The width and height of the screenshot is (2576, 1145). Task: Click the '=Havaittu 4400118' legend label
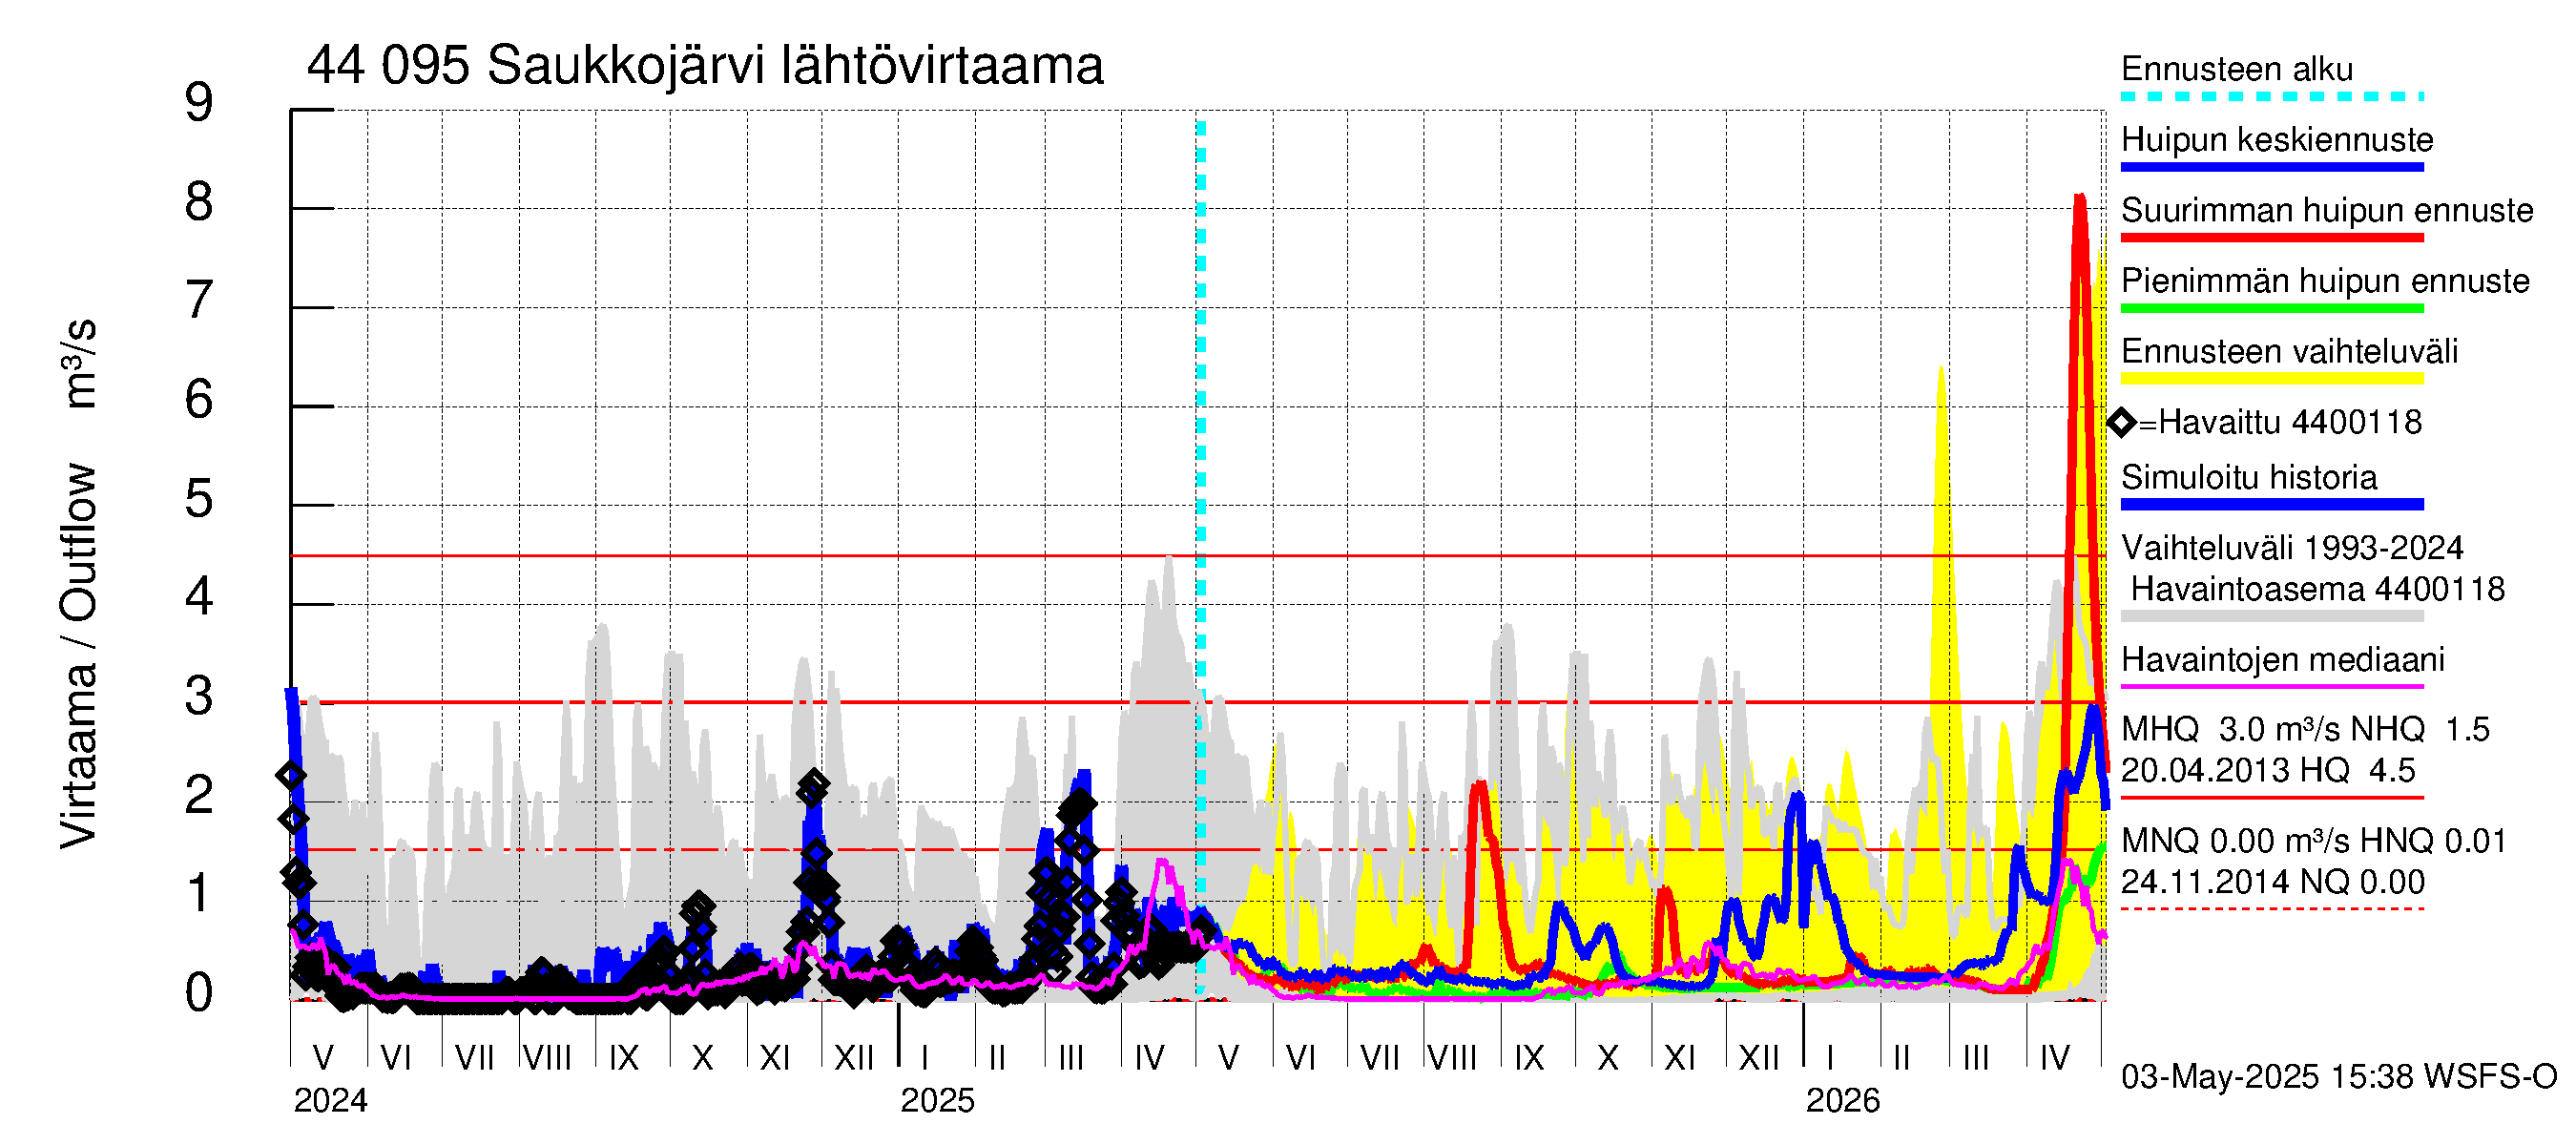(x=2280, y=422)
